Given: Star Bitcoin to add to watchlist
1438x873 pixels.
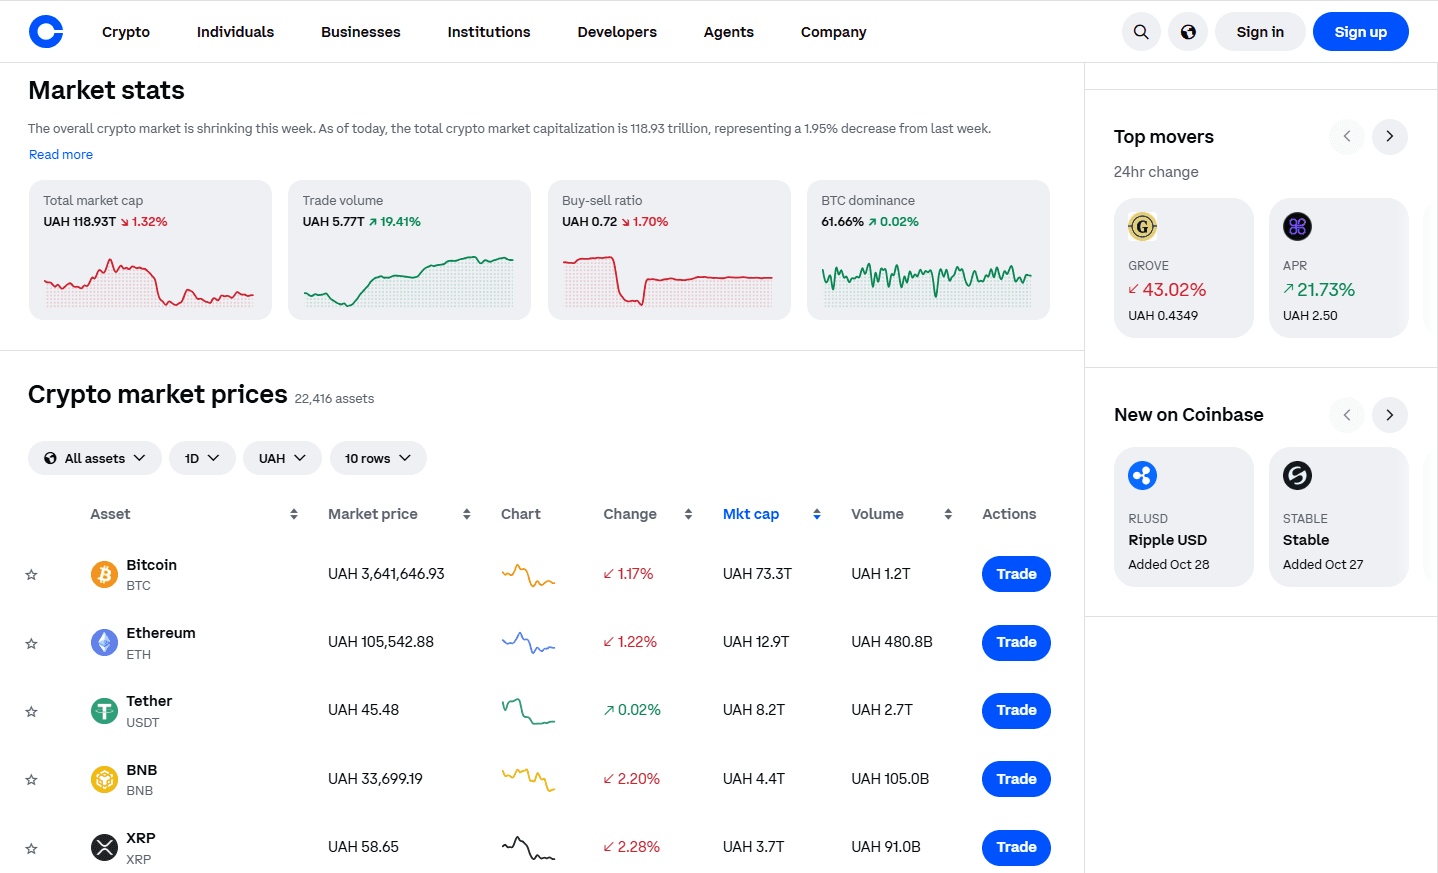Looking at the screenshot, I should (x=31, y=575).
